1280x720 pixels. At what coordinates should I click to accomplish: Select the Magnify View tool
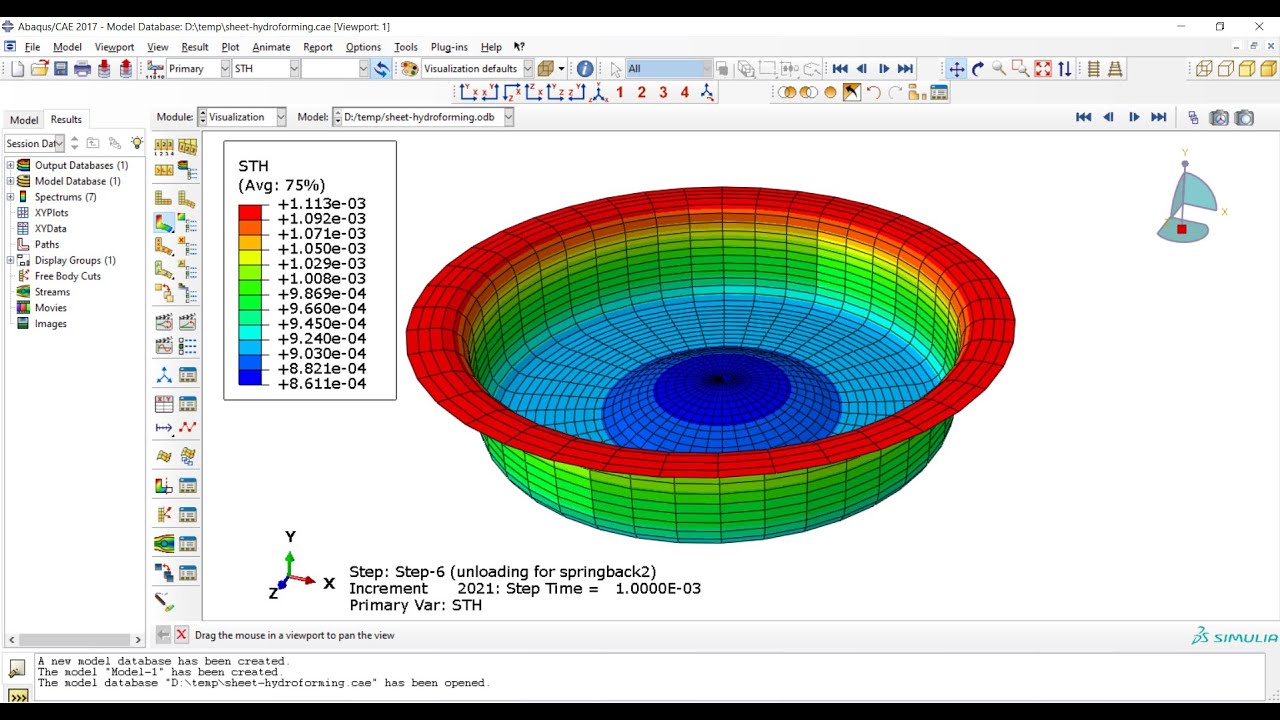click(999, 69)
